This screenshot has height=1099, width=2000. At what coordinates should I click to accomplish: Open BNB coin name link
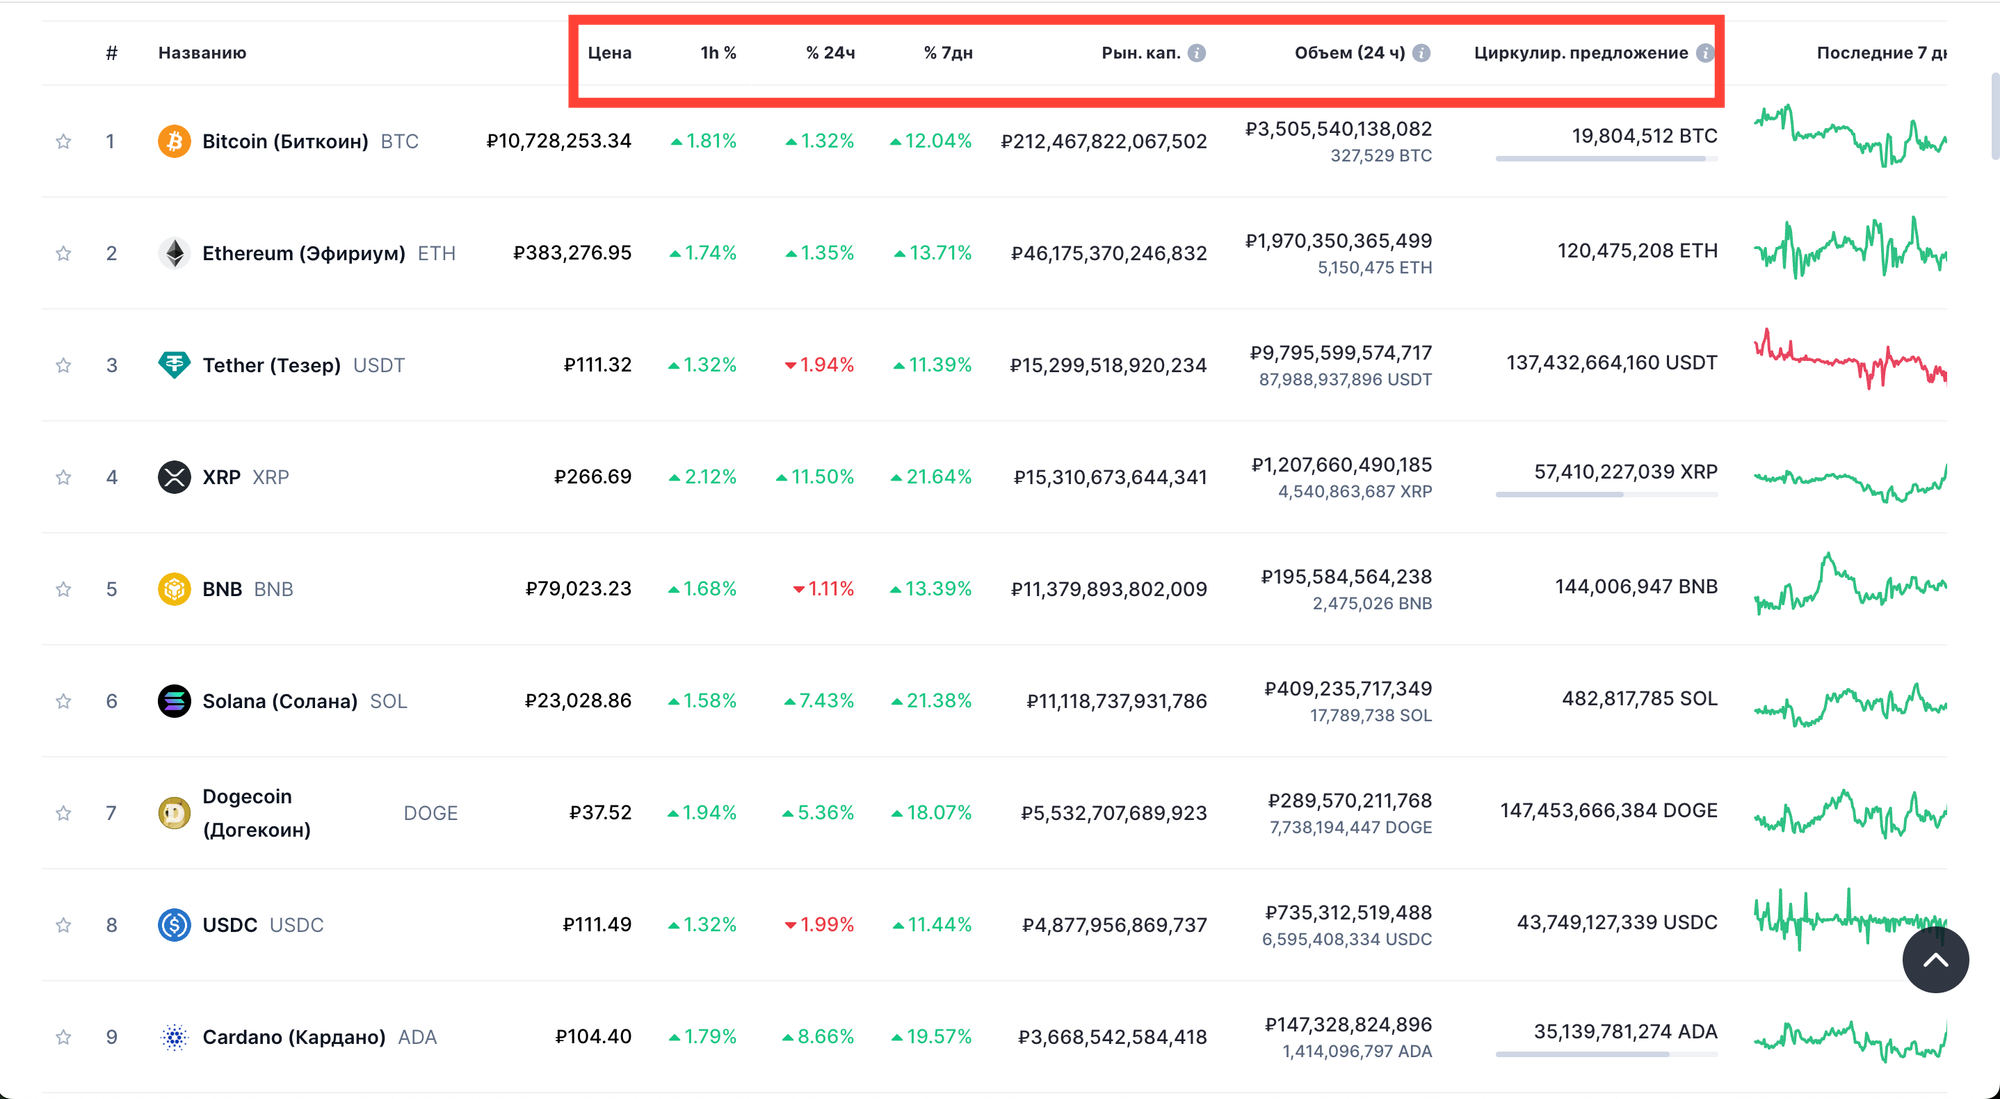pos(222,589)
